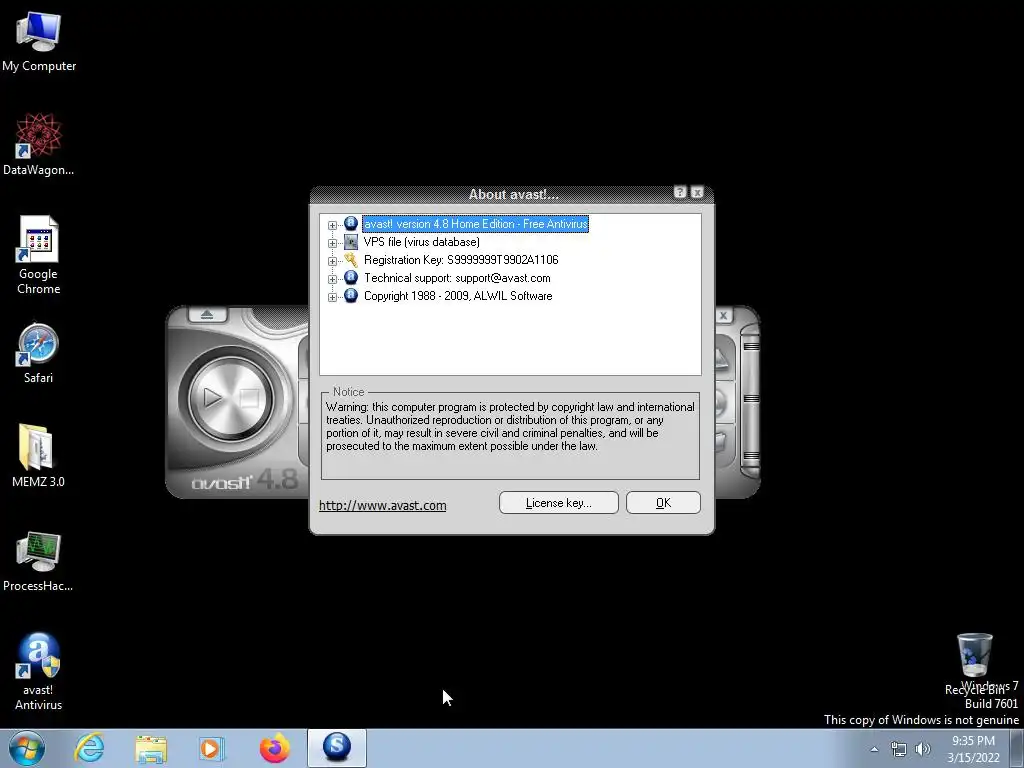Image resolution: width=1024 pixels, height=768 pixels.
Task: Launch Internet Explorer from taskbar
Action: [x=89, y=748]
